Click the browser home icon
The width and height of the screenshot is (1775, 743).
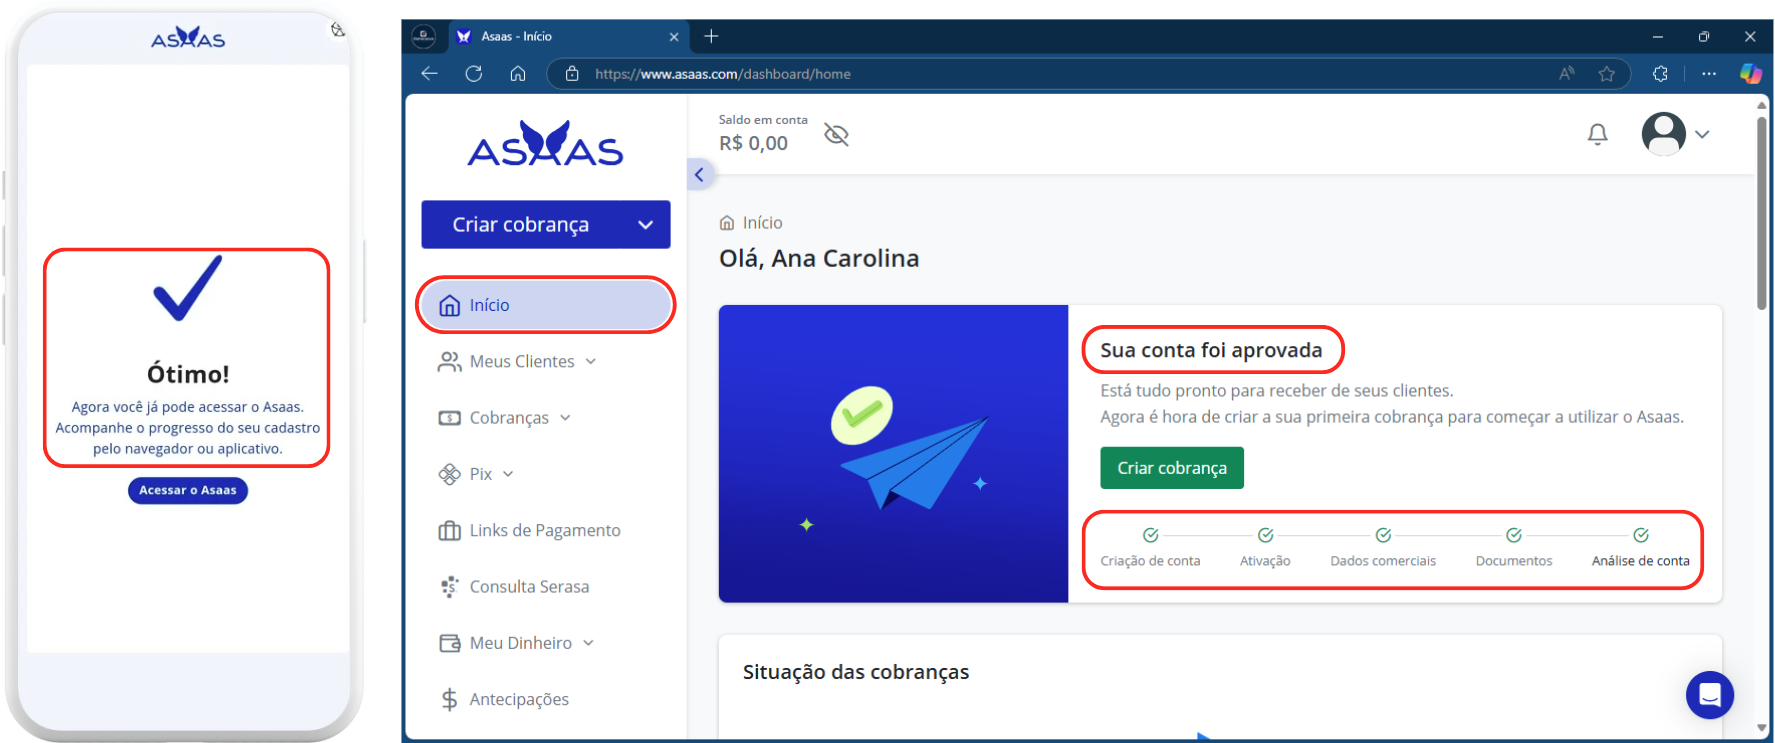click(518, 74)
